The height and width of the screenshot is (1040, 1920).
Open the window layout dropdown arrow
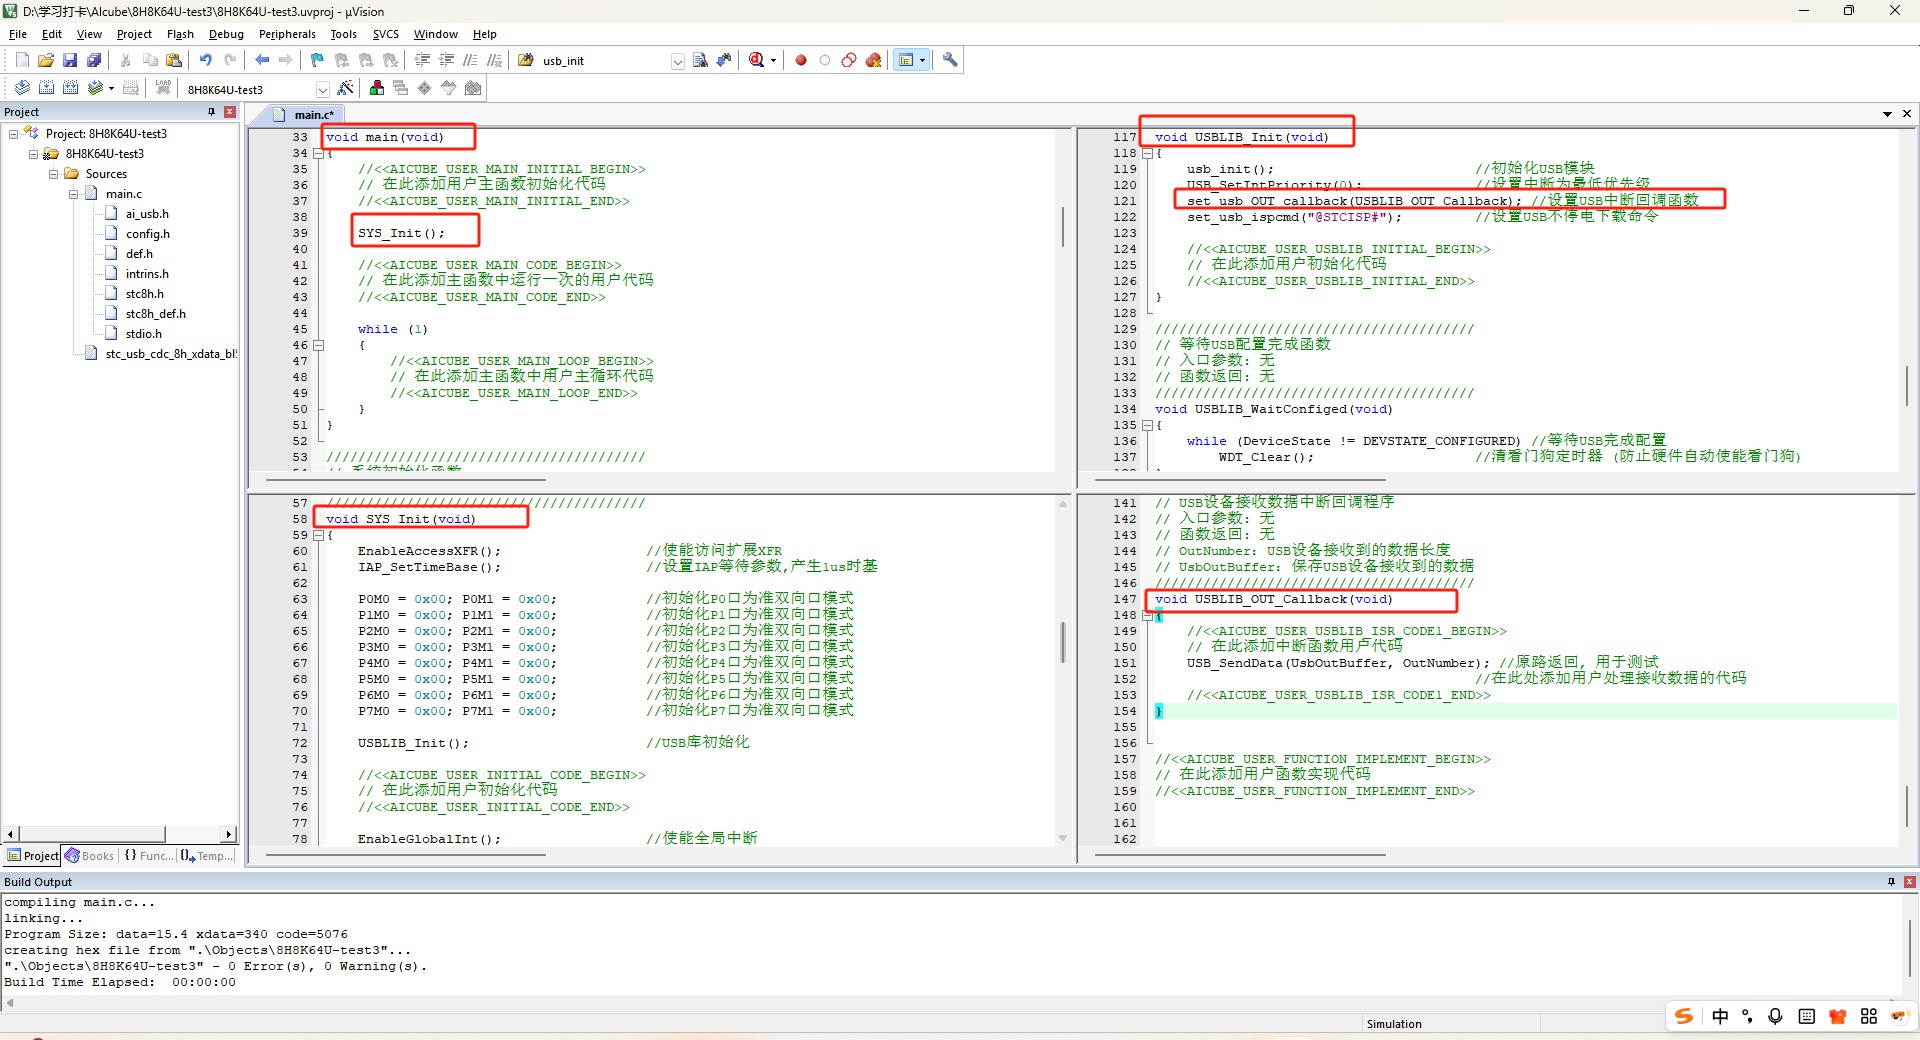click(x=922, y=60)
